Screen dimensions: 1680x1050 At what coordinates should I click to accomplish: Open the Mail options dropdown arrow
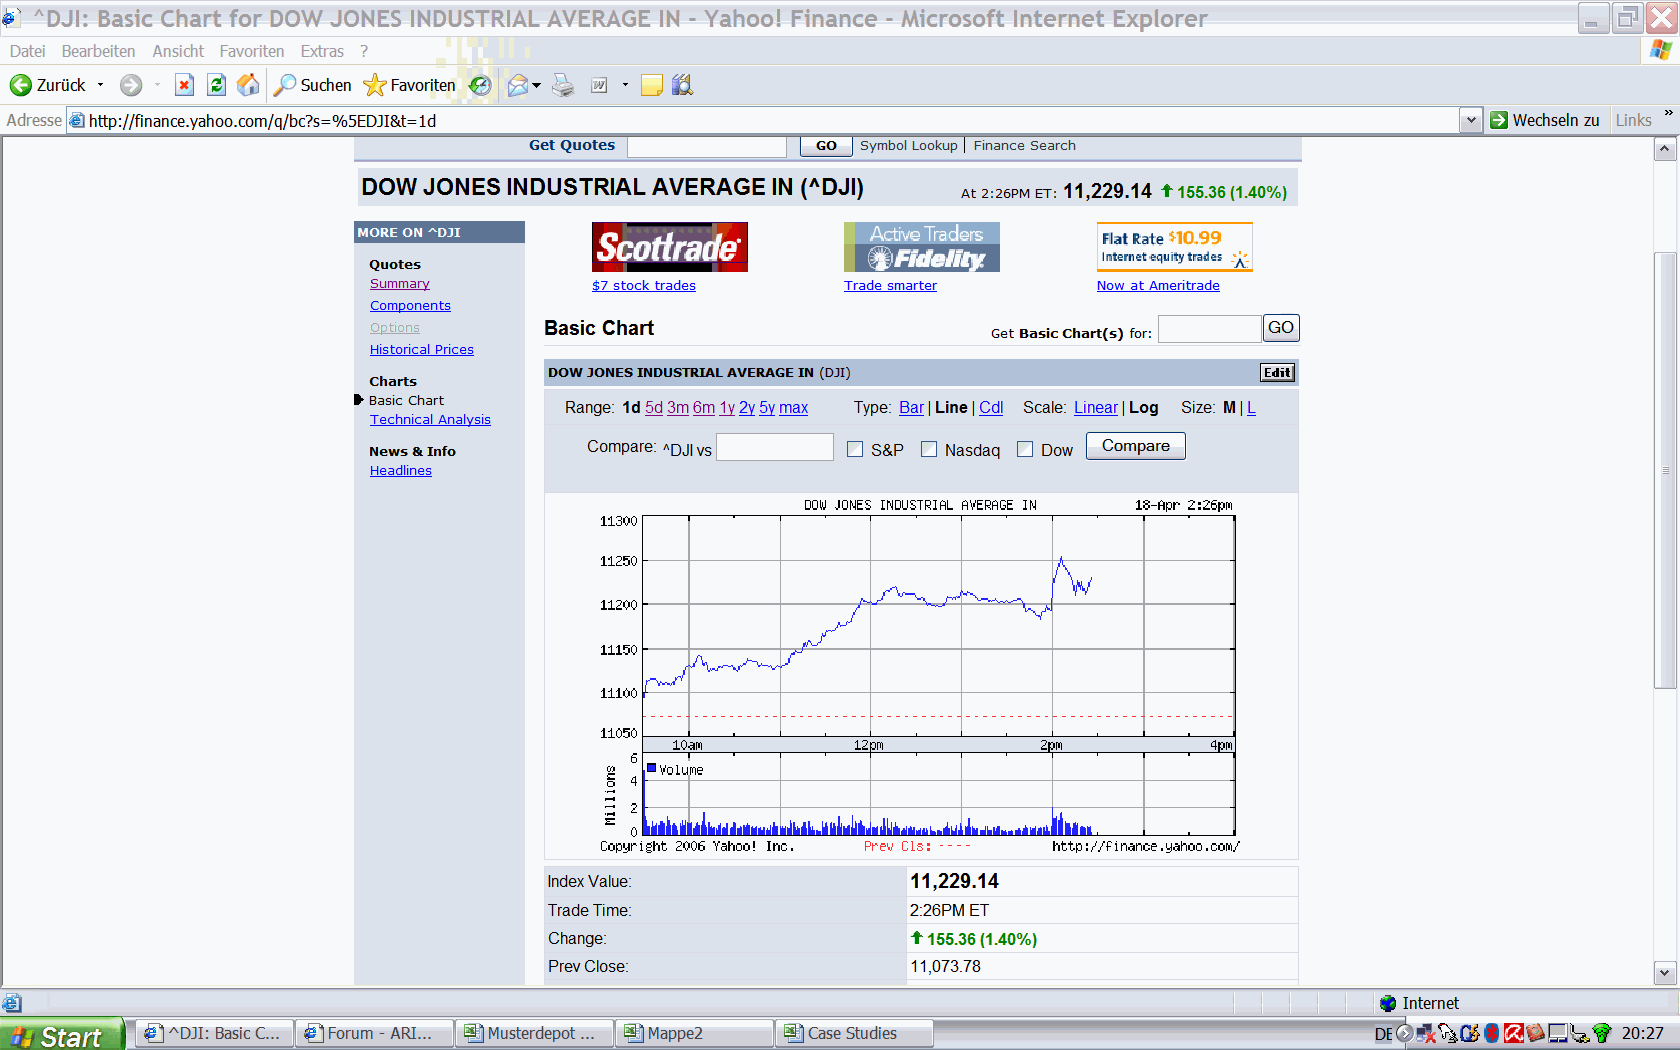tap(537, 85)
